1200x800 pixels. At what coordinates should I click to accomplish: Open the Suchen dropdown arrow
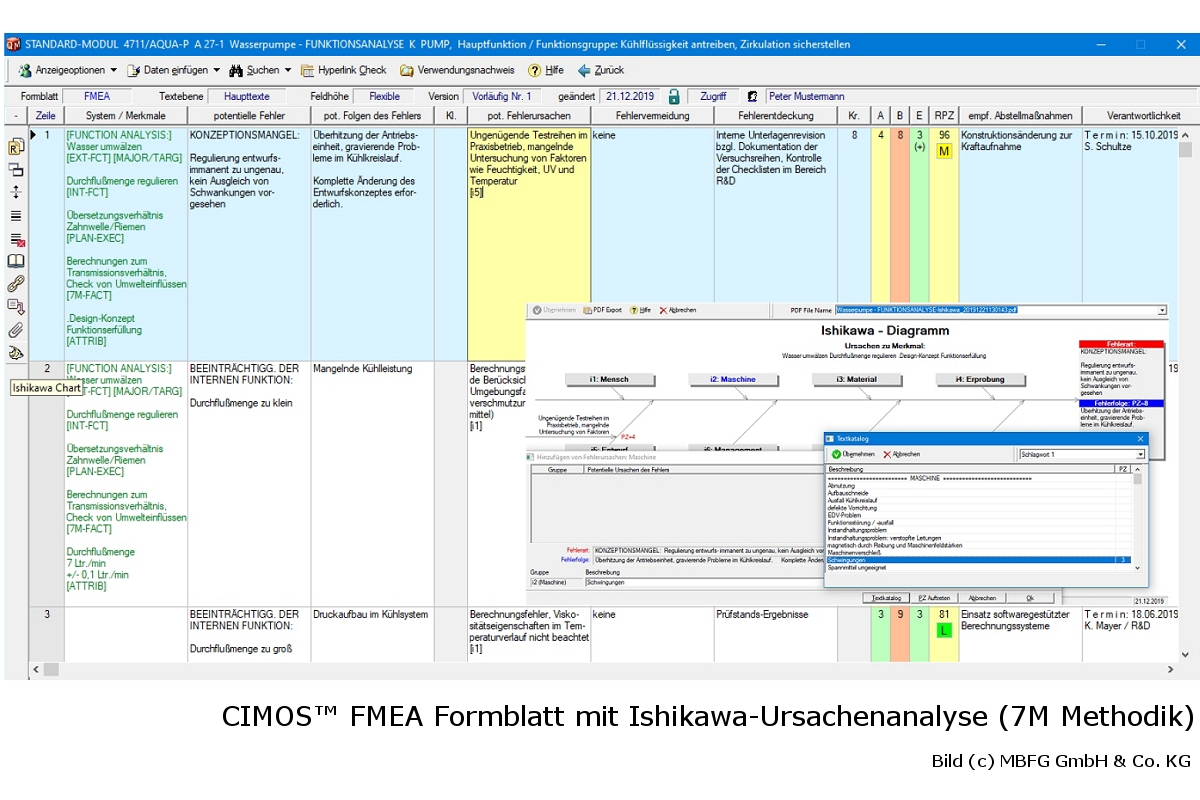[288, 70]
